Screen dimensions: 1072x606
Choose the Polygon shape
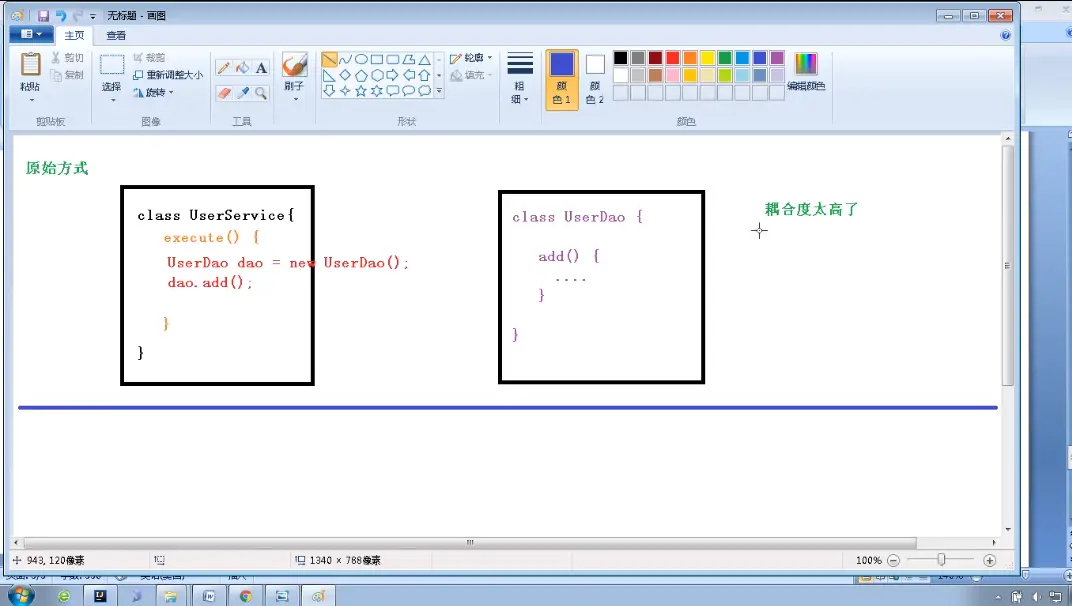coord(409,60)
